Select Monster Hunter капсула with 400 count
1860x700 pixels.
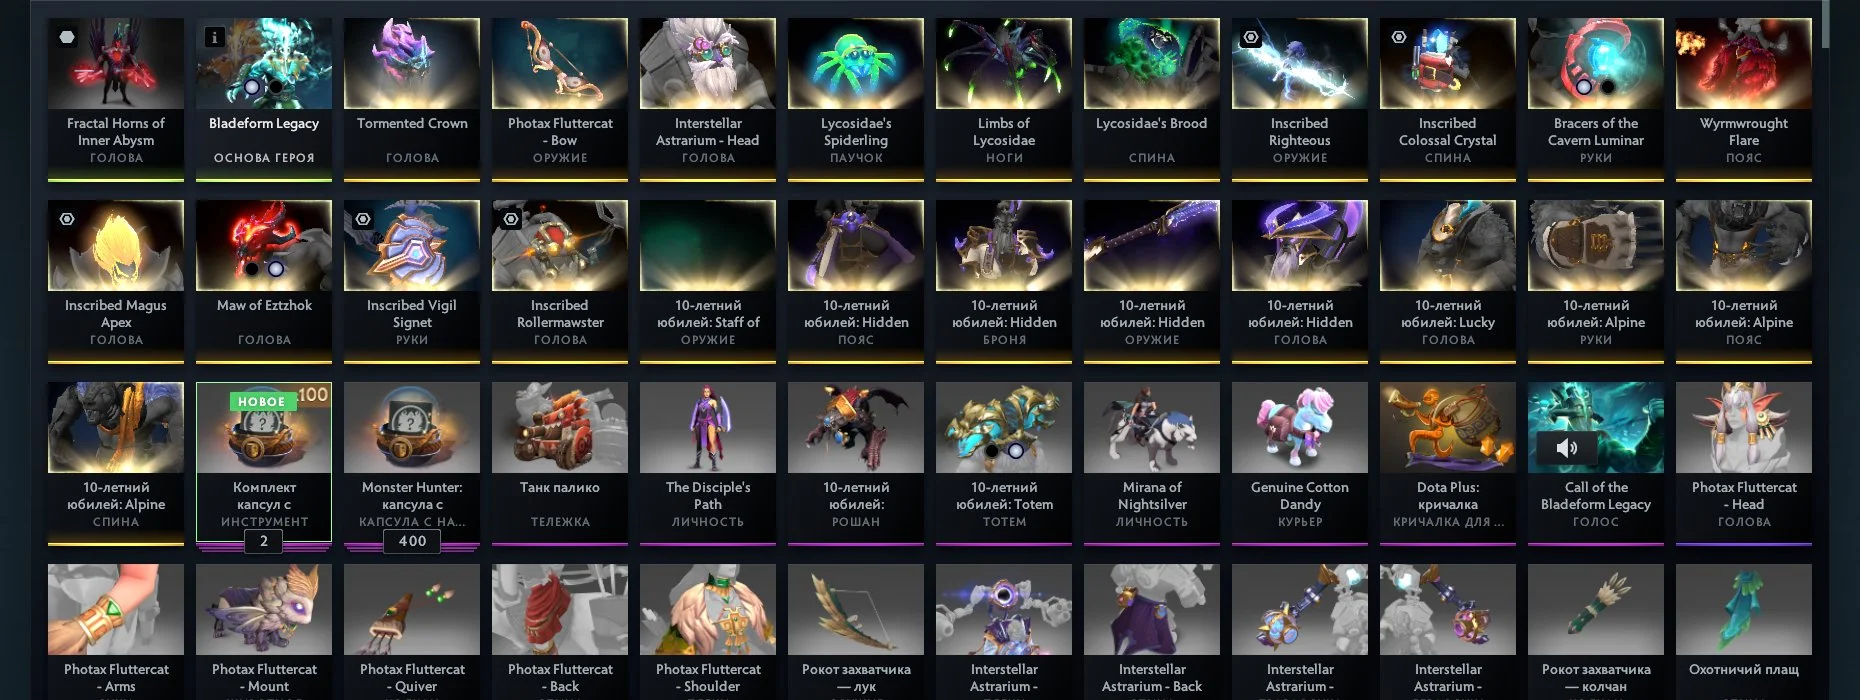[x=412, y=464]
